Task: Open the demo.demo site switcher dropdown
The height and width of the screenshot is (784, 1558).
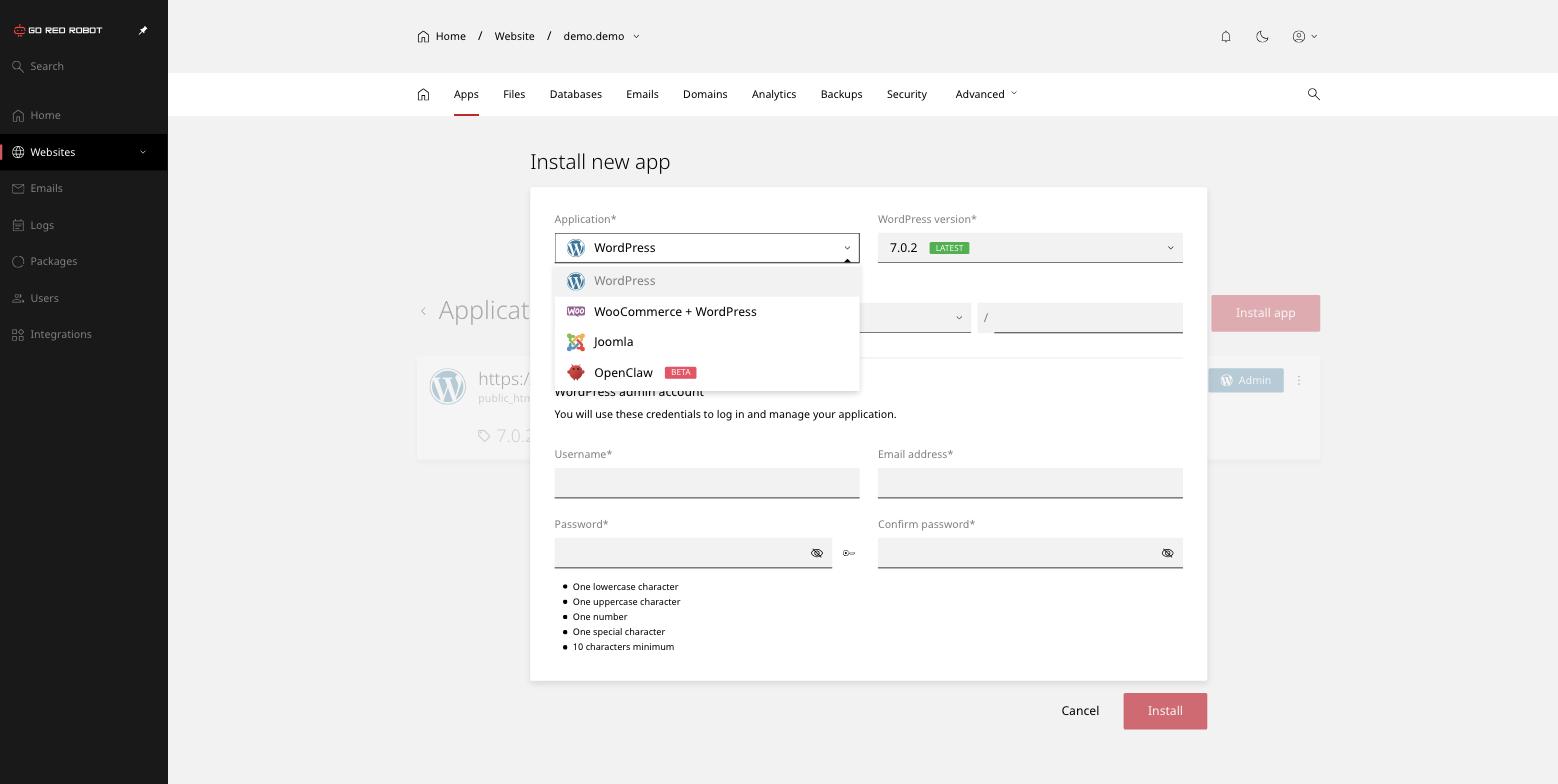Action: coord(601,36)
